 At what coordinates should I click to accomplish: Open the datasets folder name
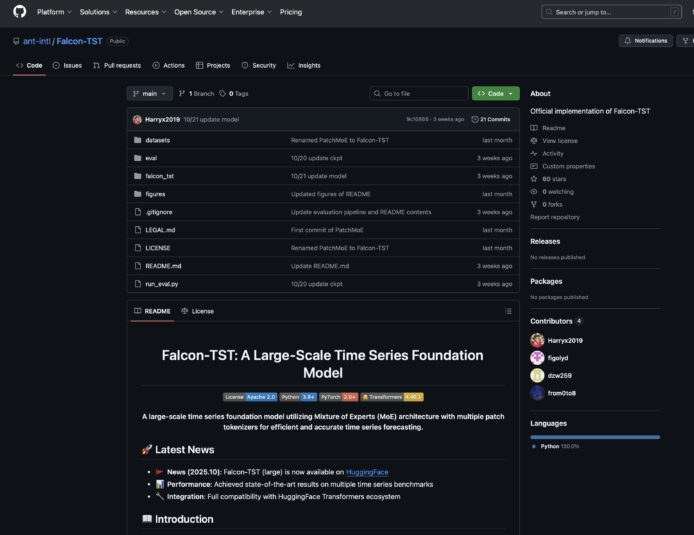[x=158, y=140]
